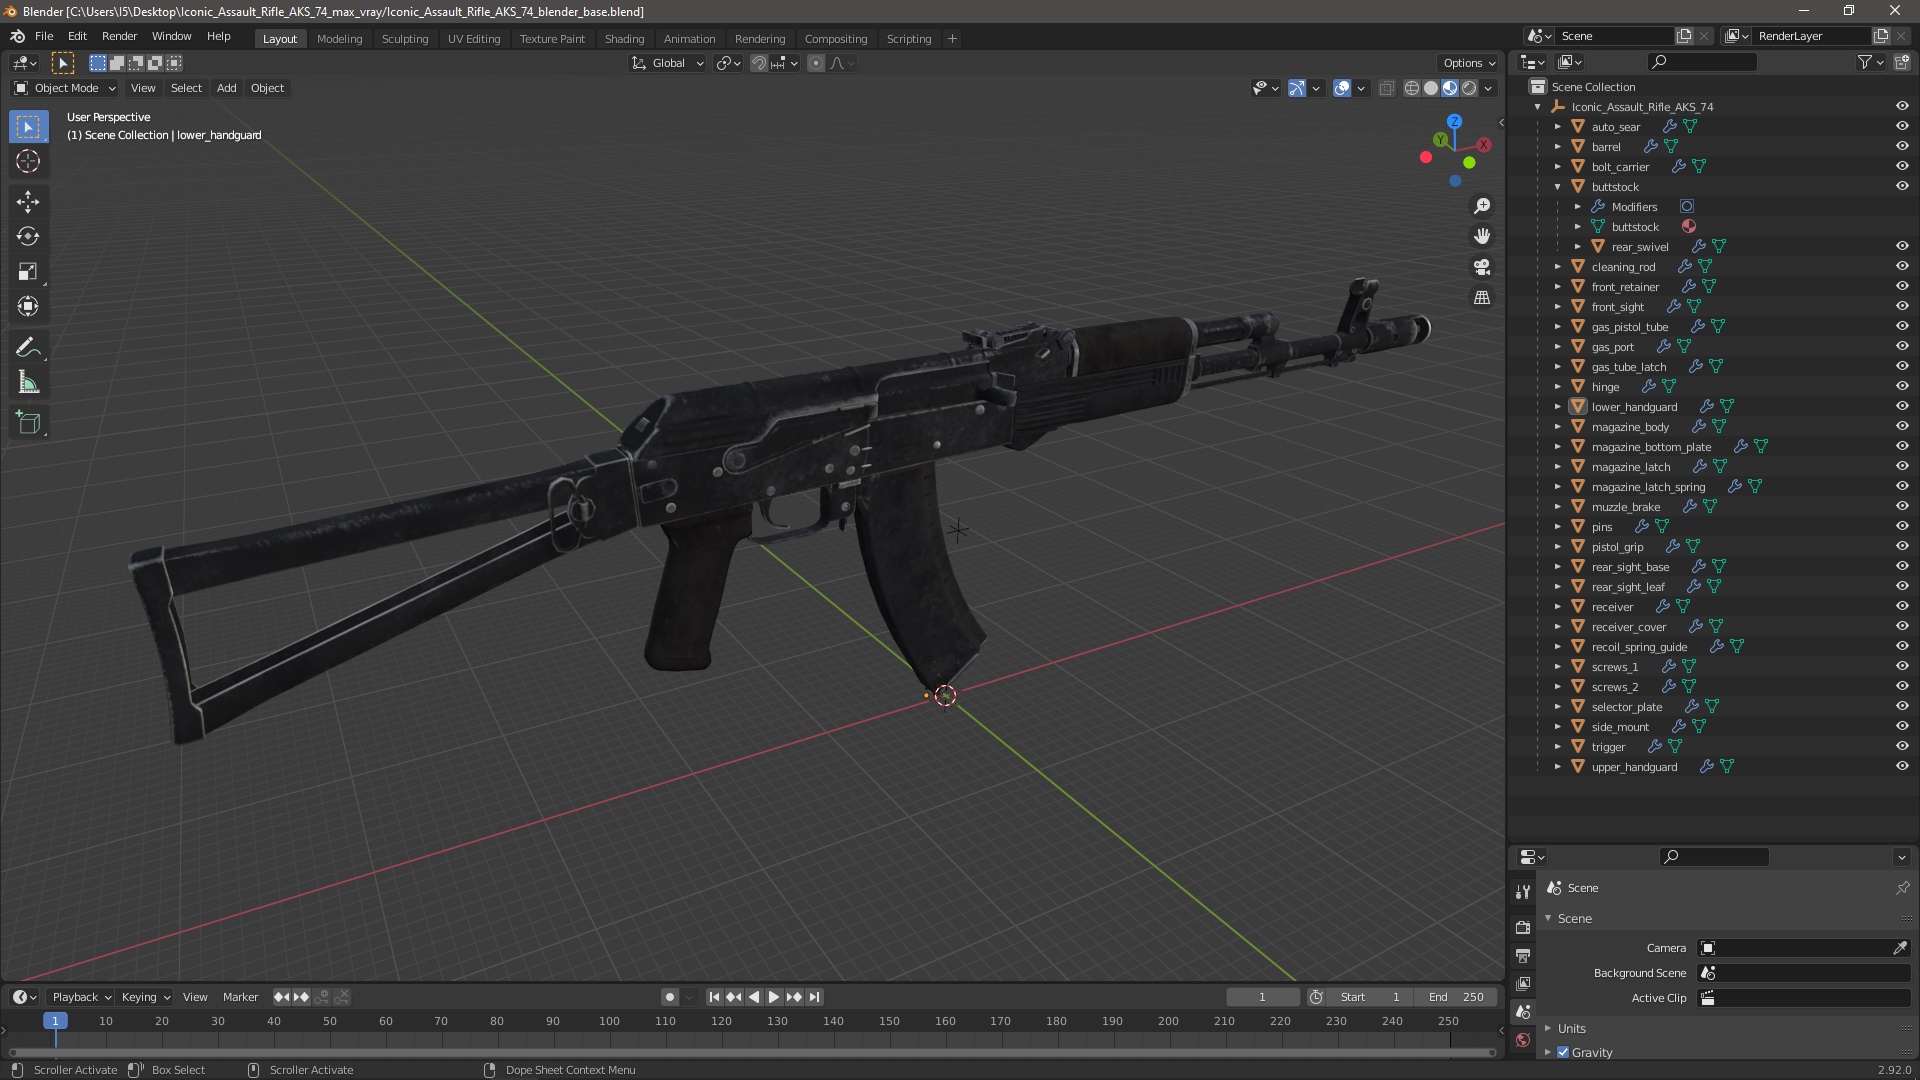Switch to the Shading workspace tab

[624, 38]
